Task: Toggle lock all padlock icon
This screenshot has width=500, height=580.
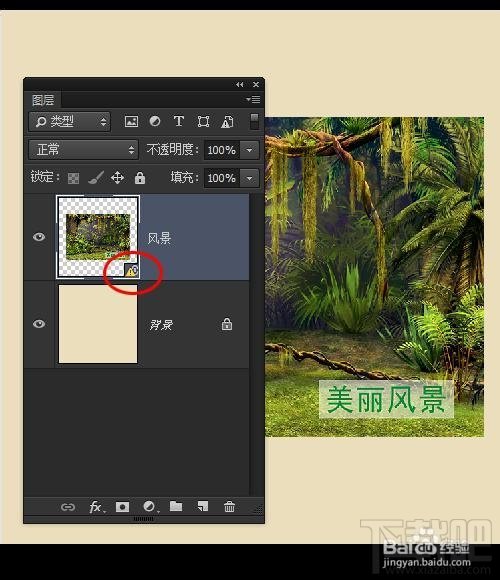Action: [140, 178]
